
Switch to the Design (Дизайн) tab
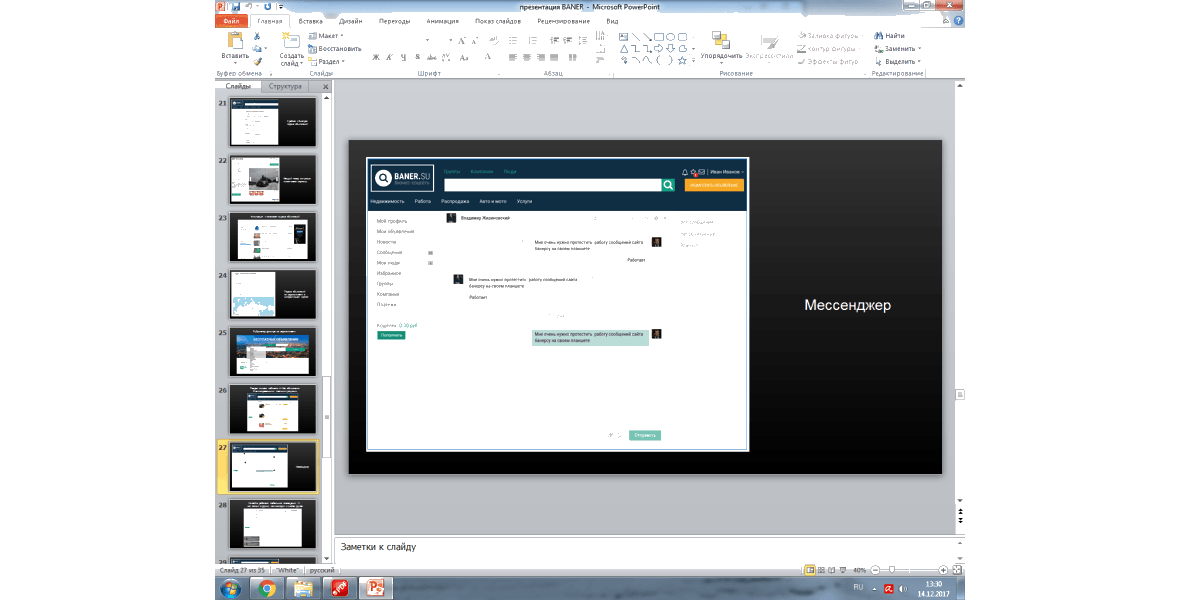point(350,21)
